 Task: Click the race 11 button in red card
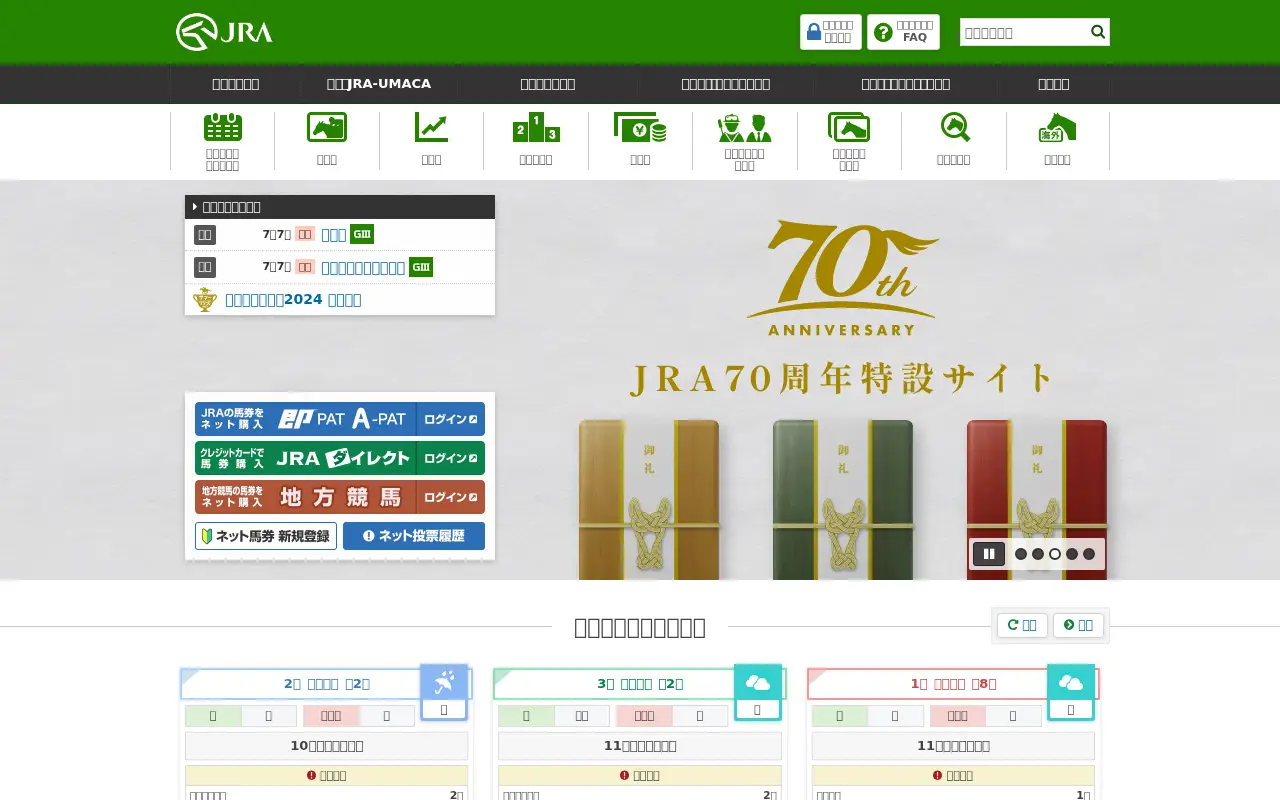(953, 746)
